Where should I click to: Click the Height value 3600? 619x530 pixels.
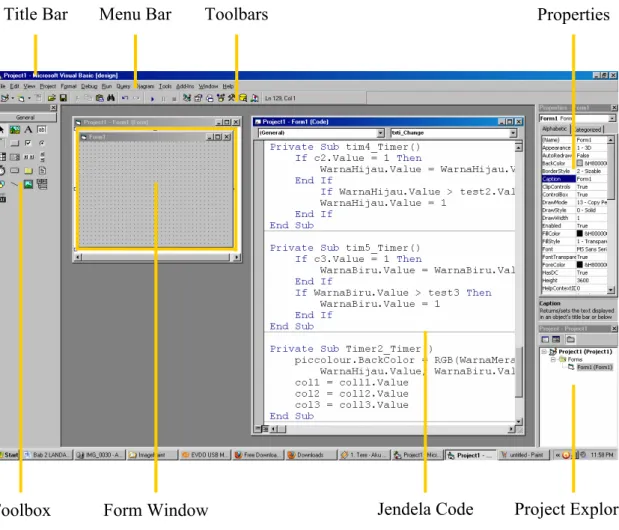583,280
